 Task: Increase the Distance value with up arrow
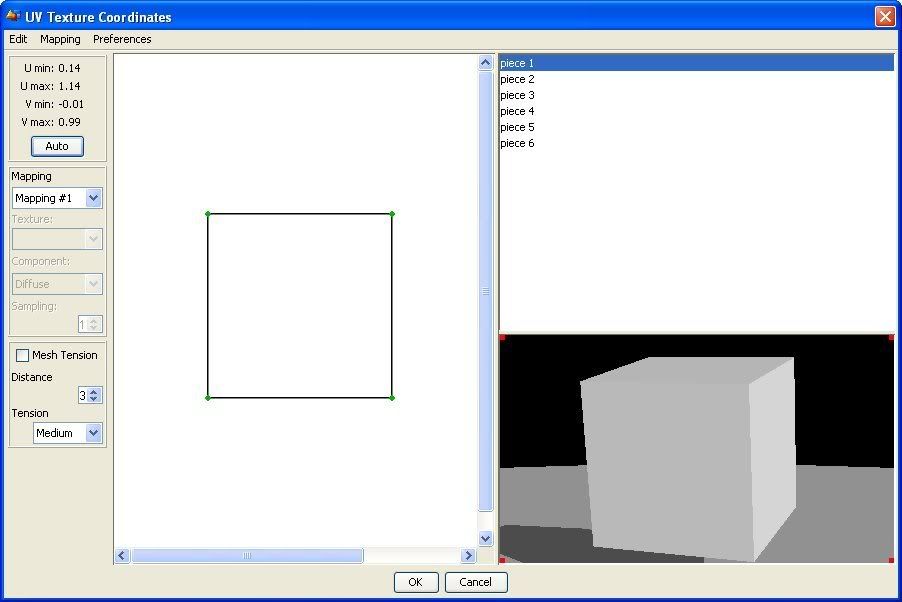click(x=95, y=391)
